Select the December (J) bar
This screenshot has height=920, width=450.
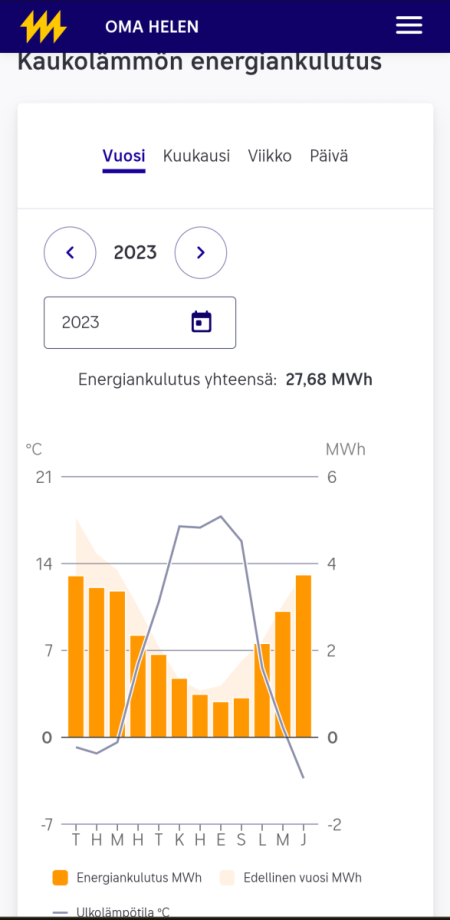pos(303,656)
